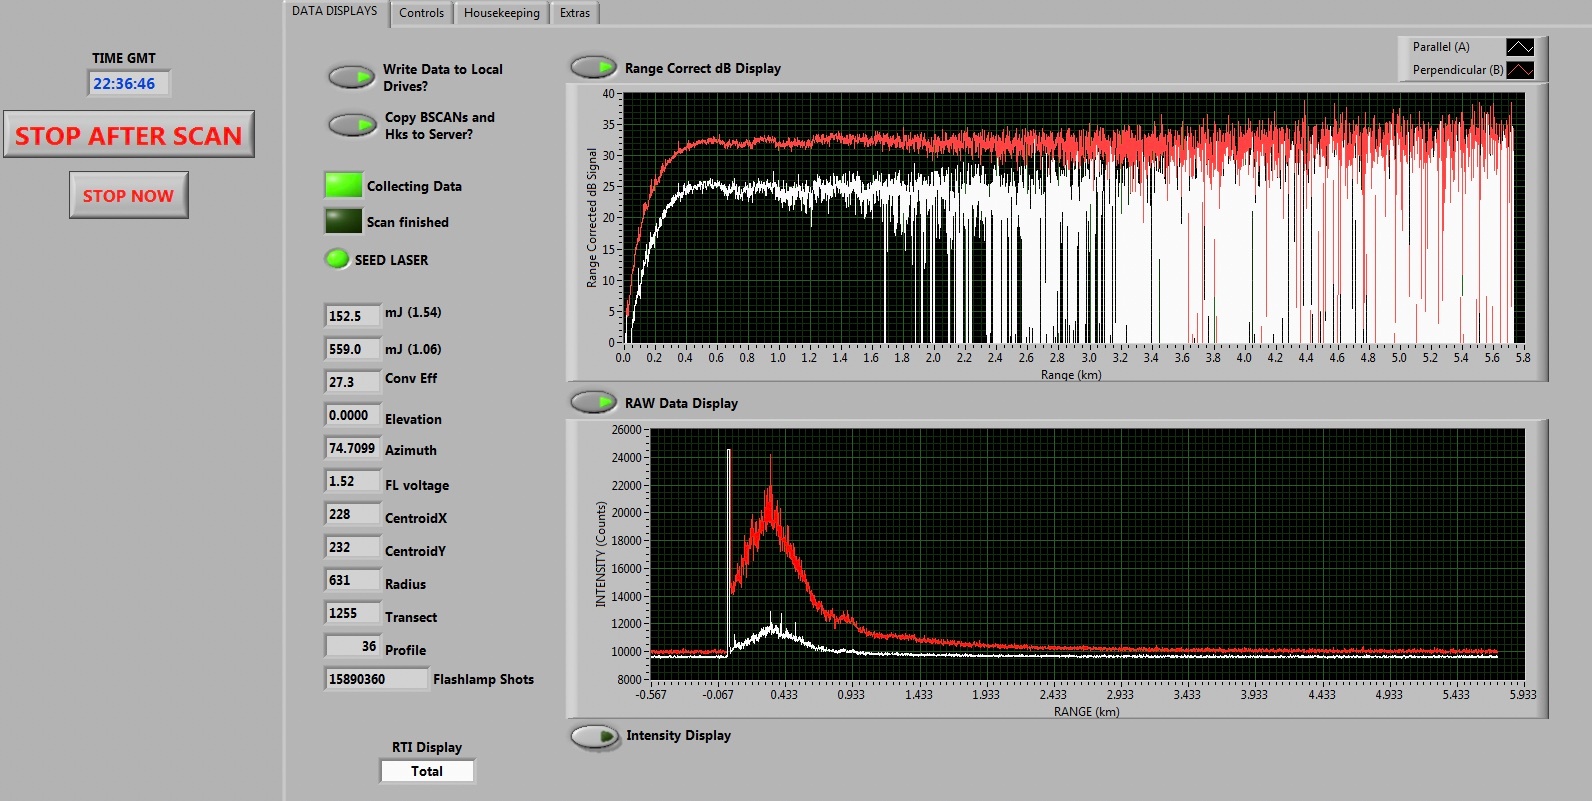Open the Controls tab

point(421,13)
